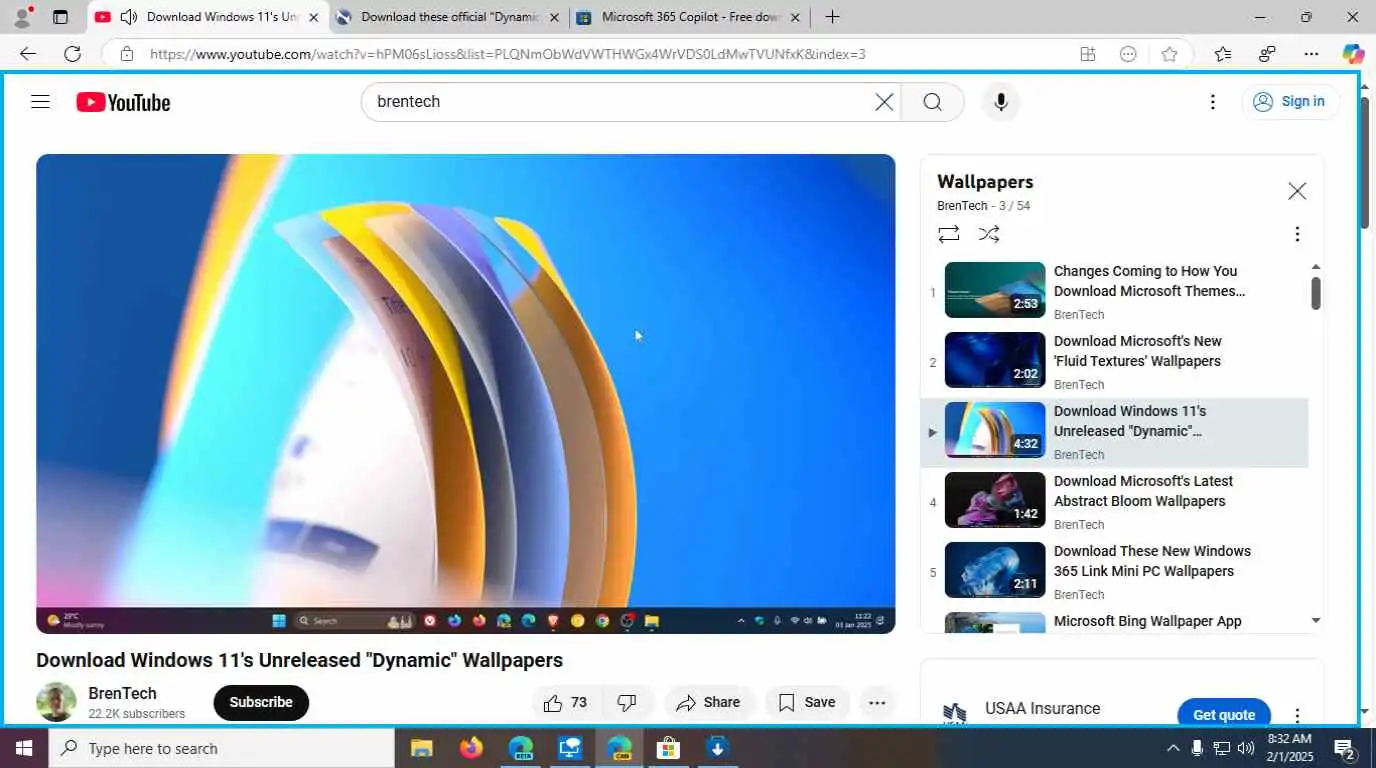
Task: Clear the brentech search query
Action: click(884, 101)
